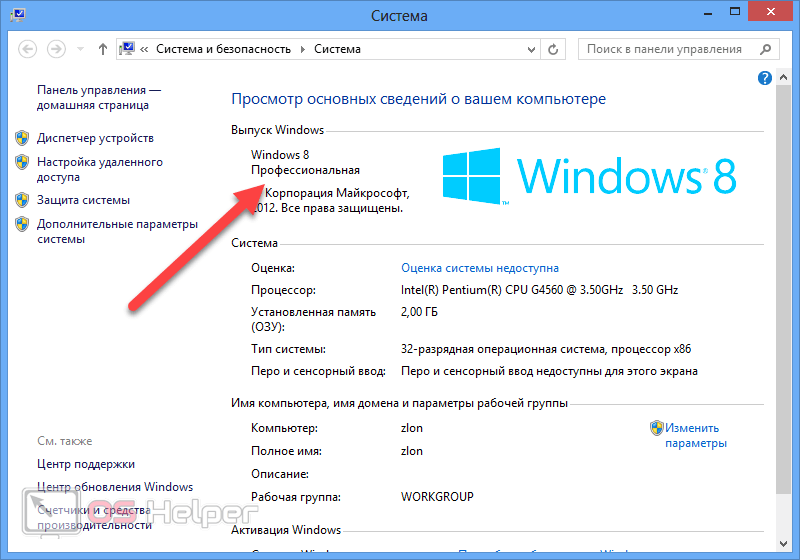Go up one level with Up arrow

click(103, 49)
